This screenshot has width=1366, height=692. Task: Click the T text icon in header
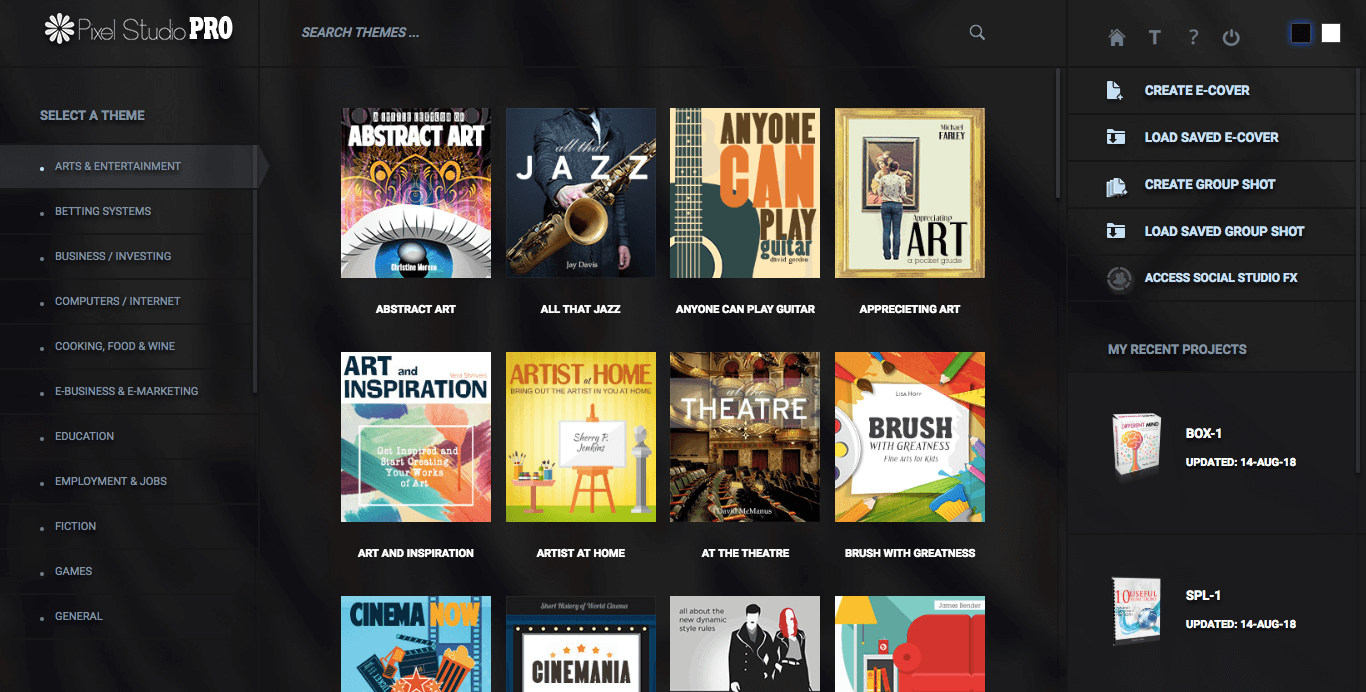(x=1154, y=38)
